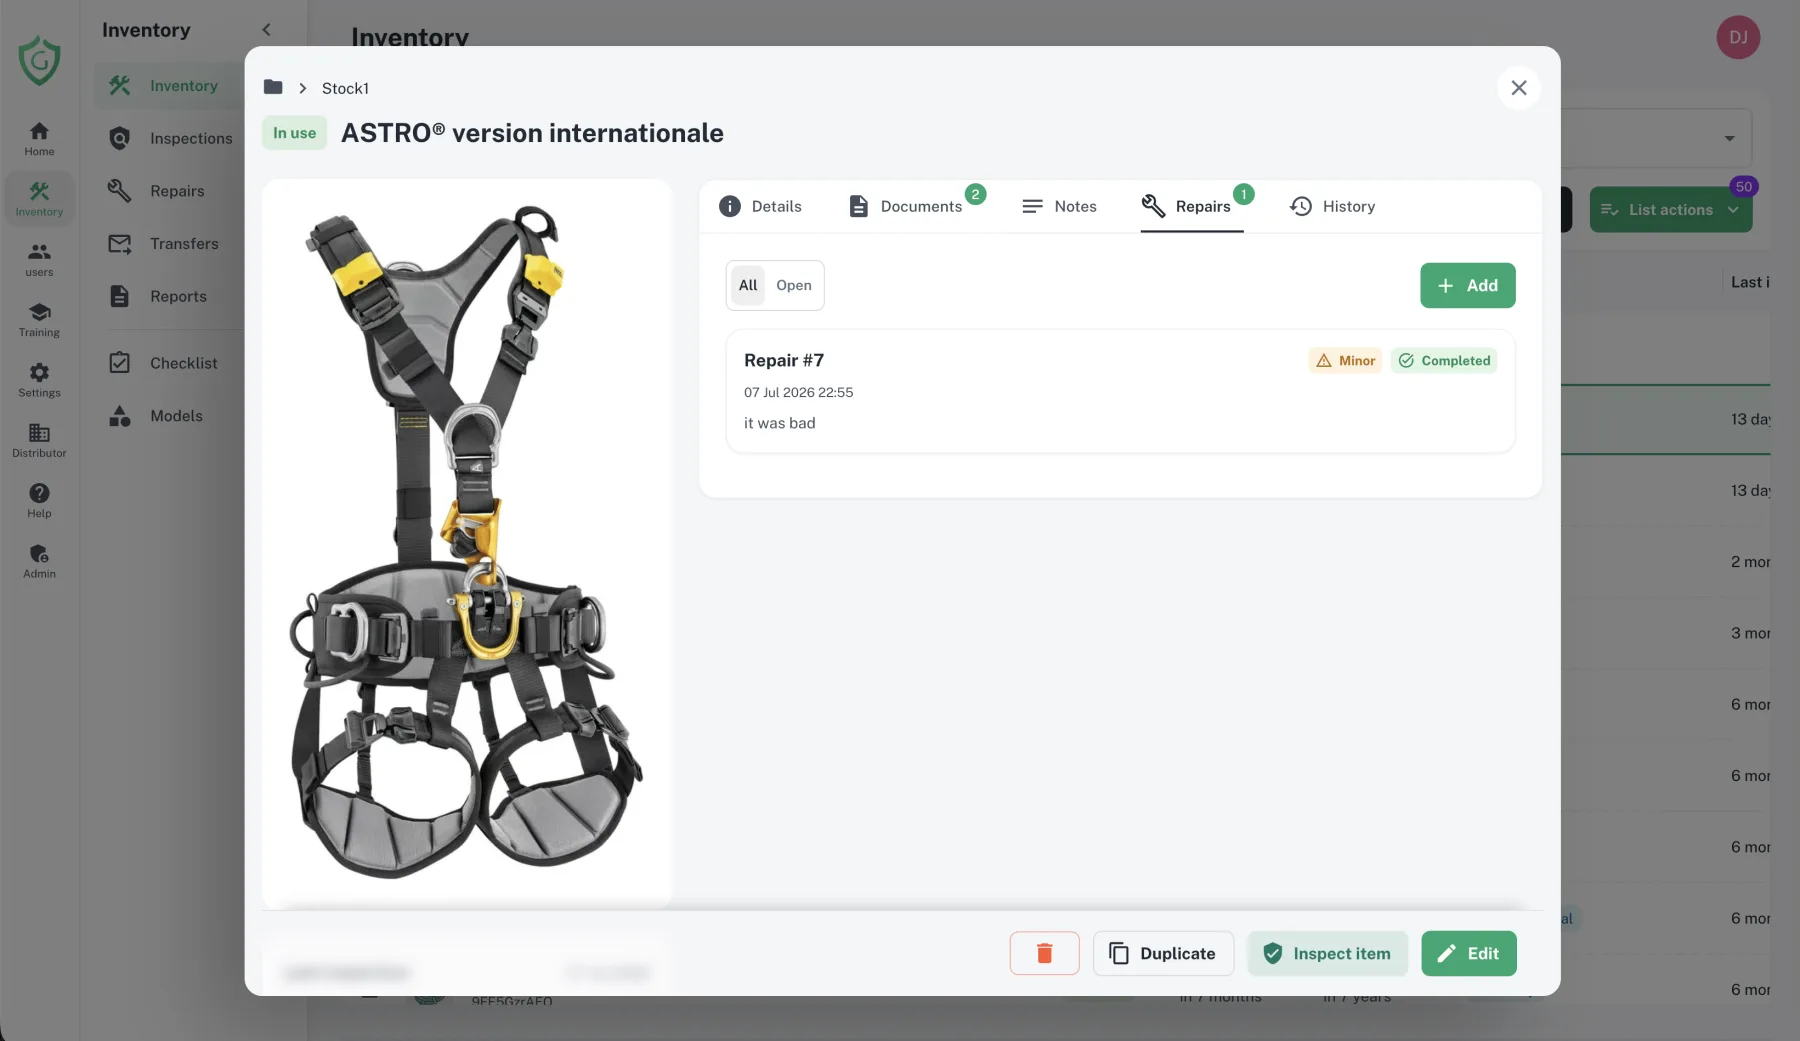Collapse the Inventory side panel chevron
The height and width of the screenshot is (1041, 1800).
(266, 30)
